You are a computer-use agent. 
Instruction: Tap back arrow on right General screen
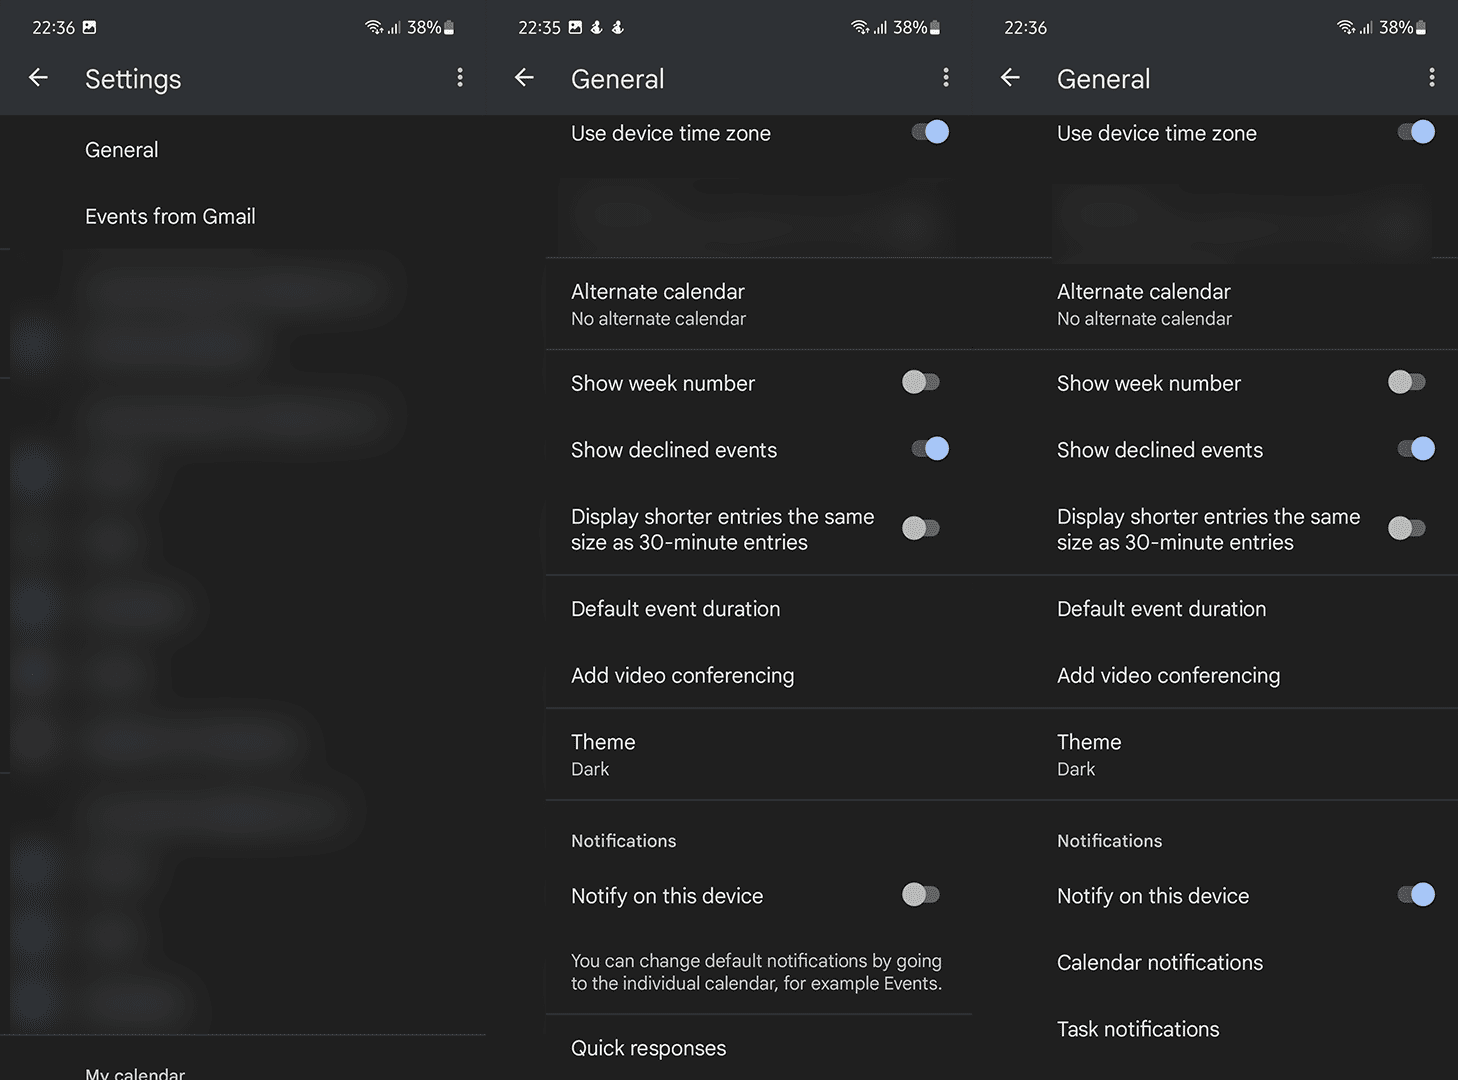[x=1011, y=78]
